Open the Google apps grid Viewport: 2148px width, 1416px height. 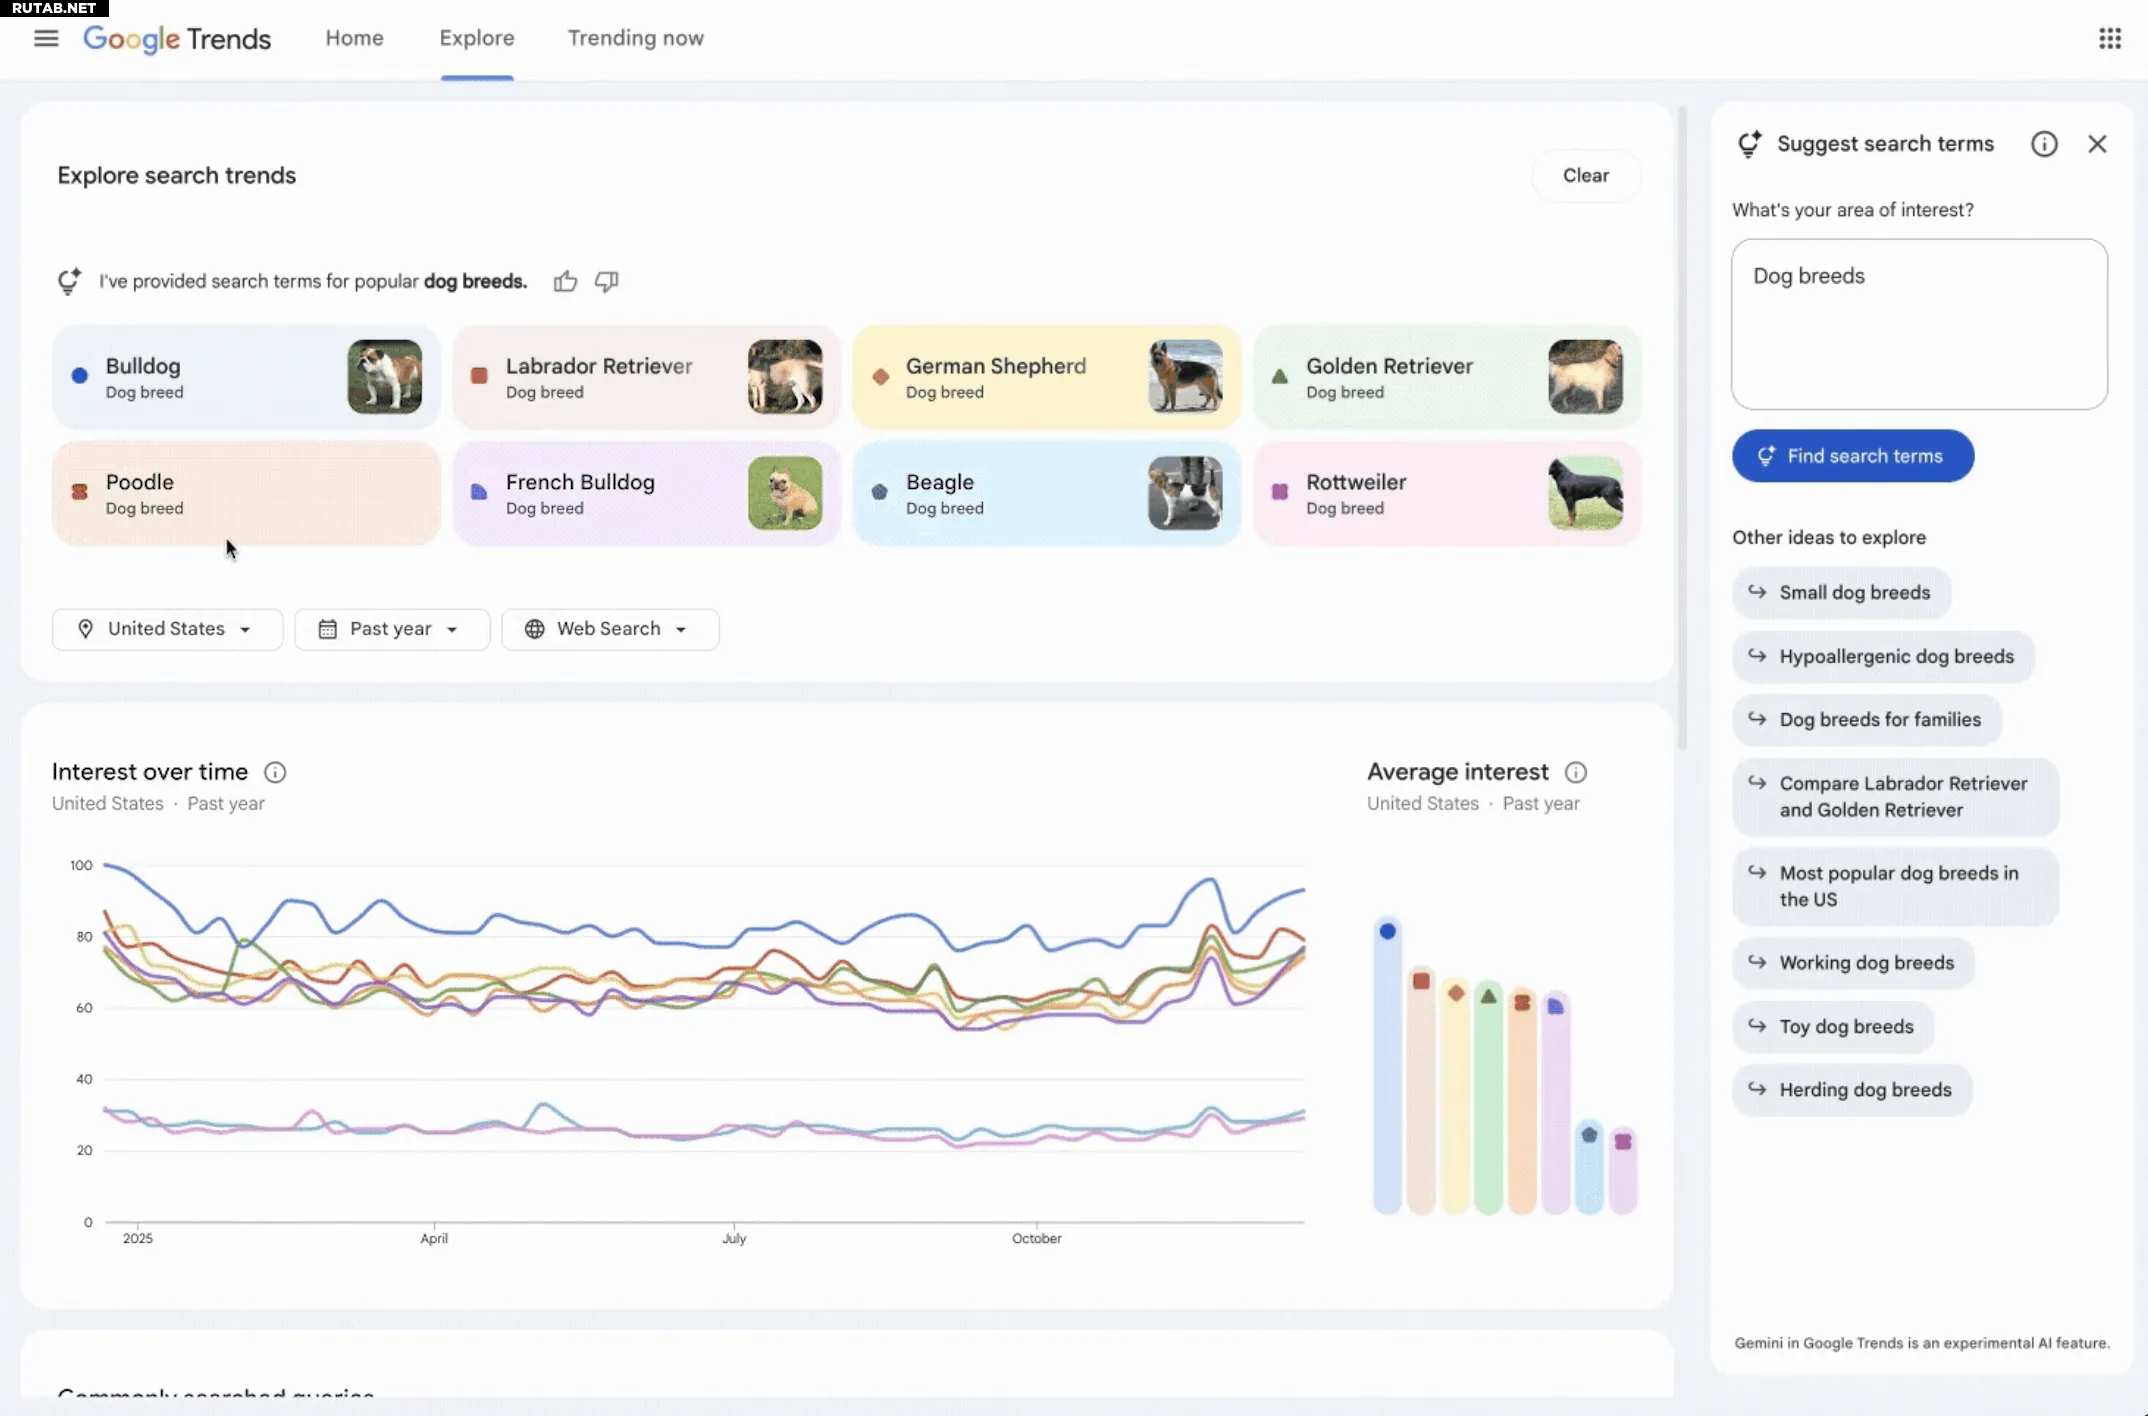tap(2110, 38)
